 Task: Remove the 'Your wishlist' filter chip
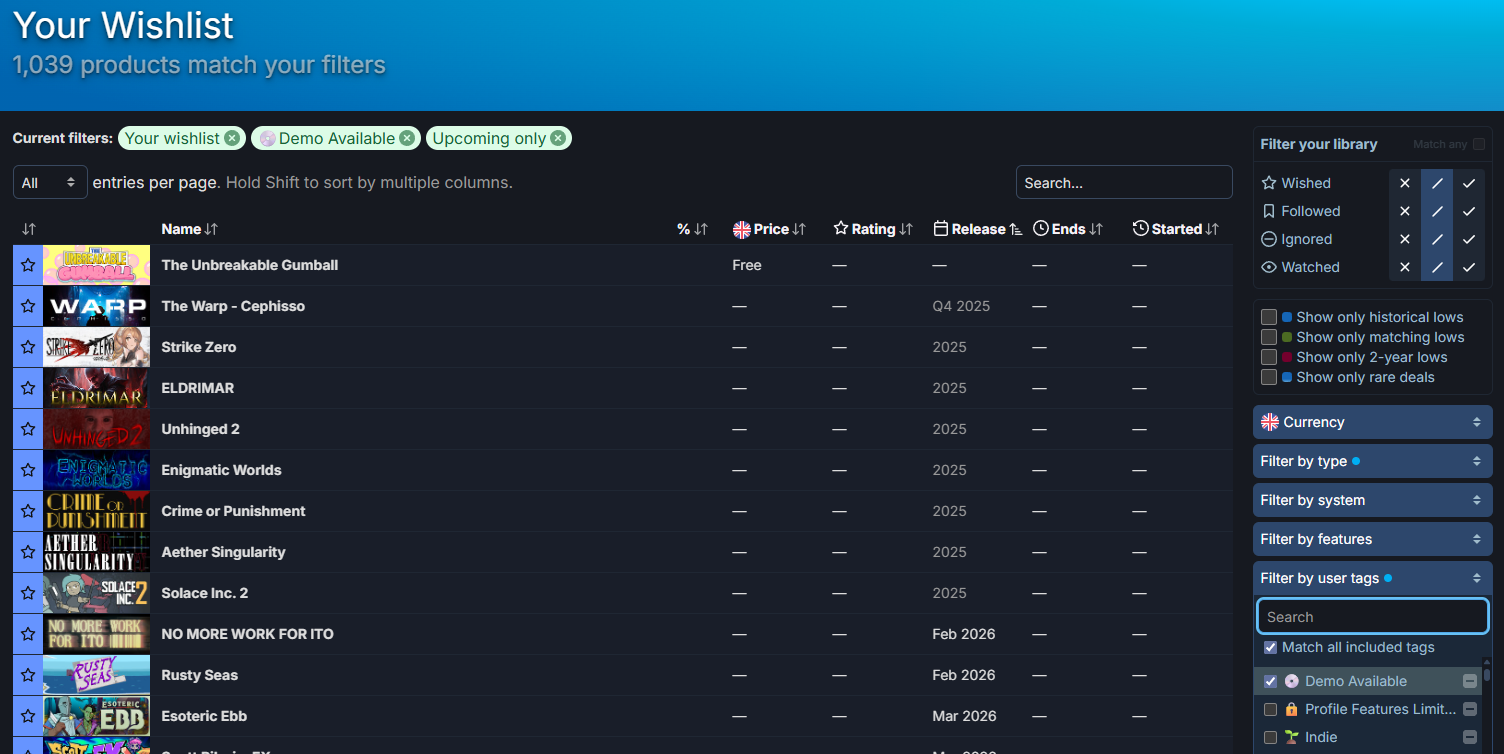[x=232, y=138]
